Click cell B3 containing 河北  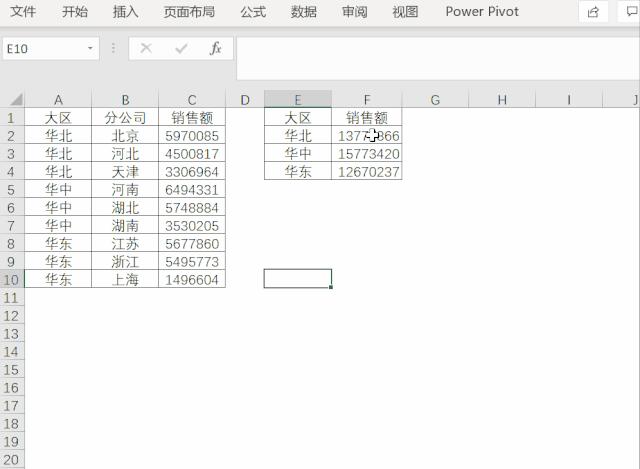tap(125, 153)
